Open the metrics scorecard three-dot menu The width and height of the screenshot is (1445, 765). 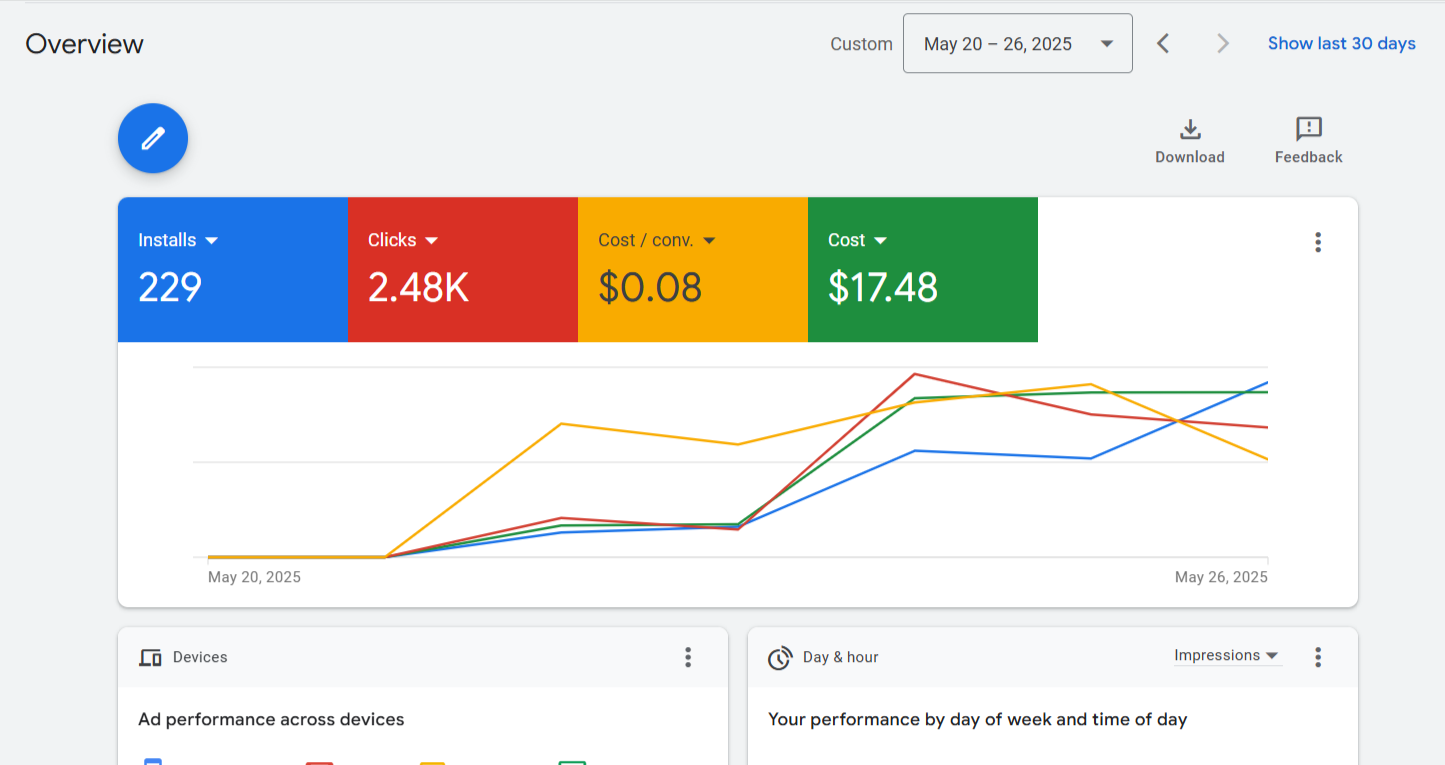tap(1318, 242)
